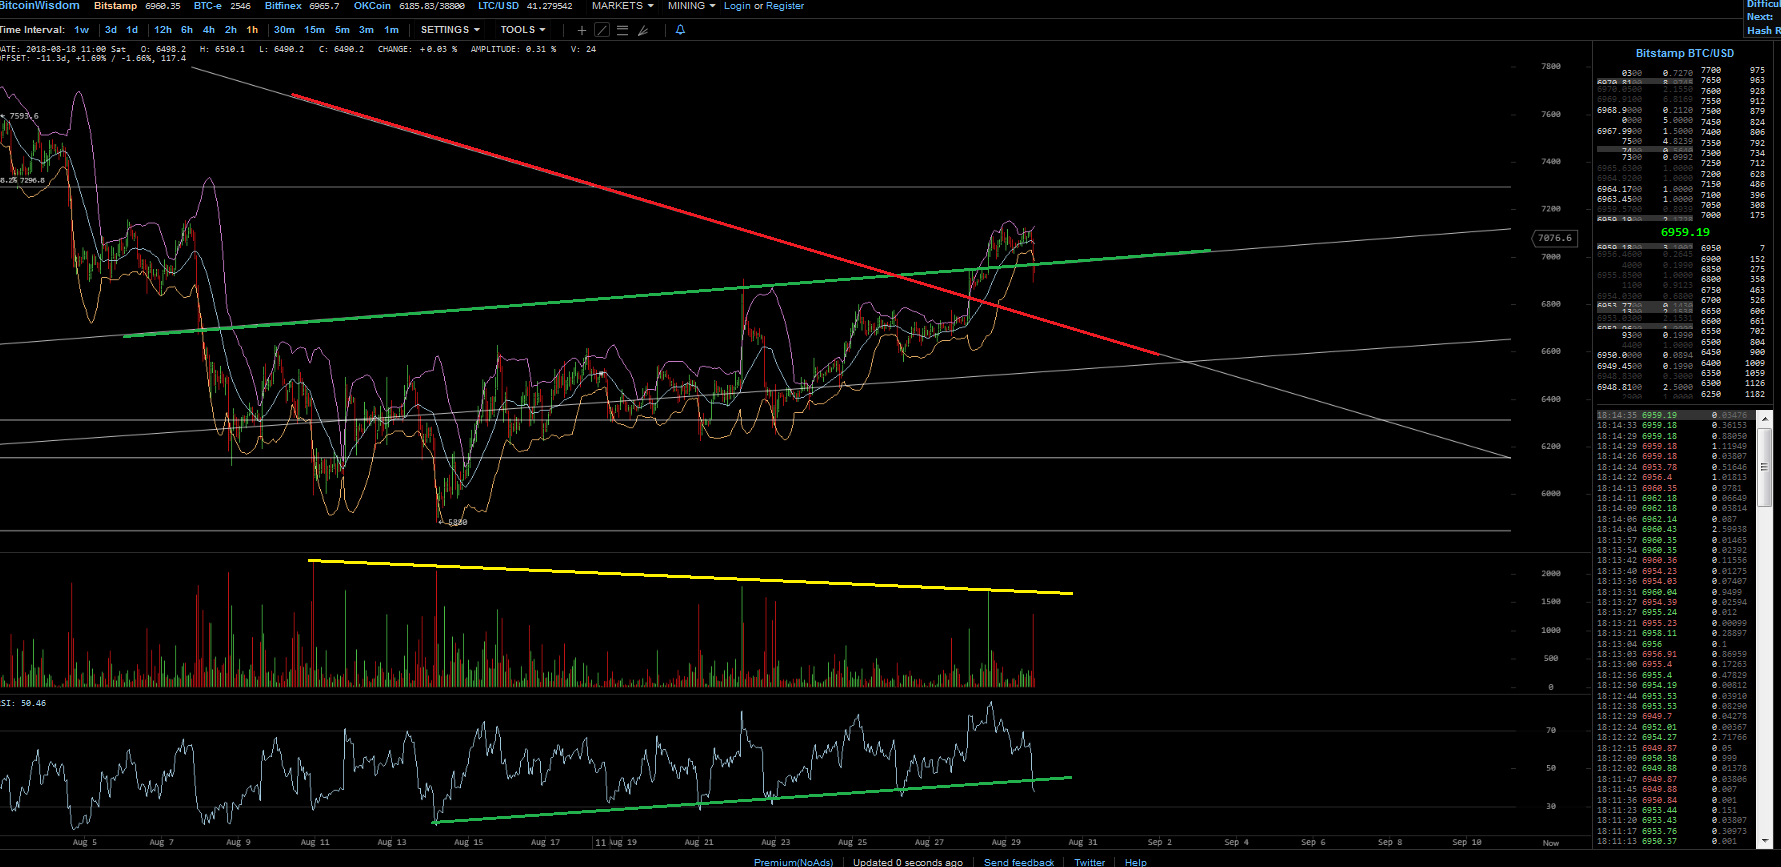The image size is (1781, 867).
Task: Click the Now label on time axis
Action: [1551, 843]
